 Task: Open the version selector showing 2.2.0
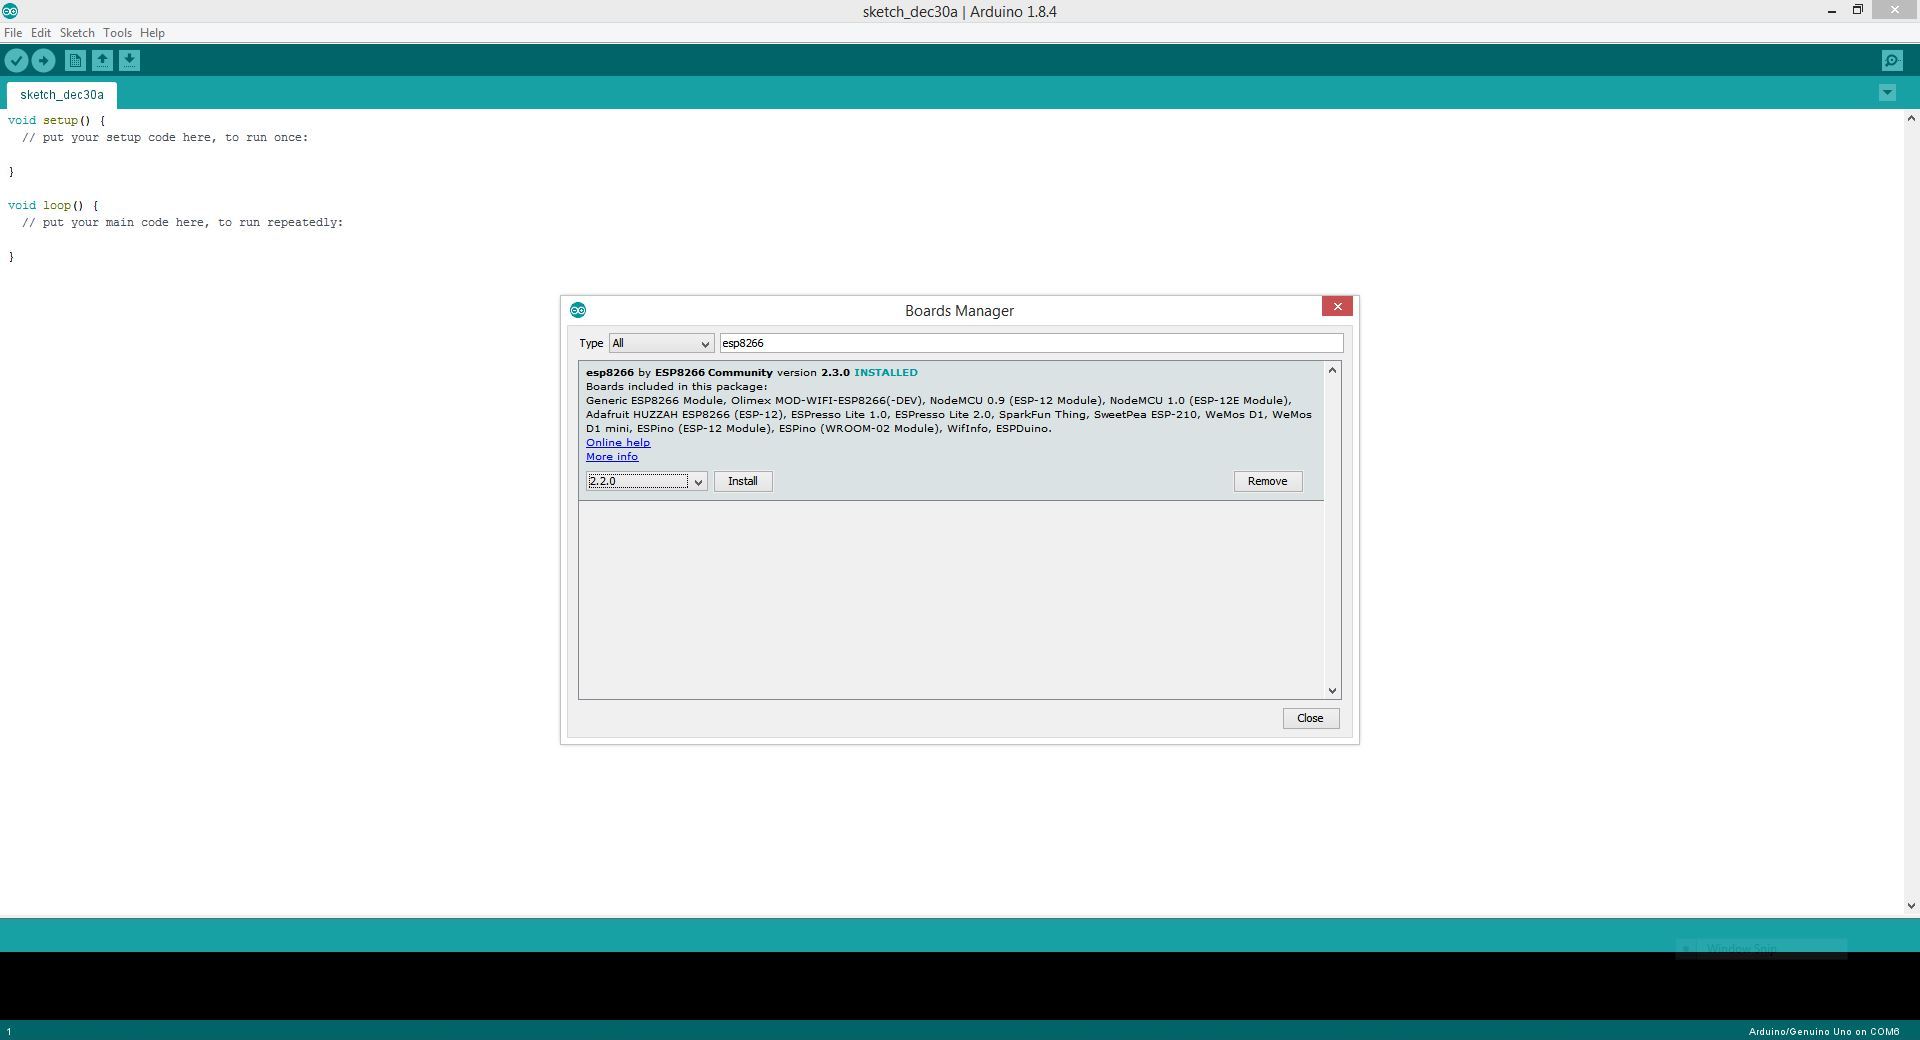[x=647, y=481]
